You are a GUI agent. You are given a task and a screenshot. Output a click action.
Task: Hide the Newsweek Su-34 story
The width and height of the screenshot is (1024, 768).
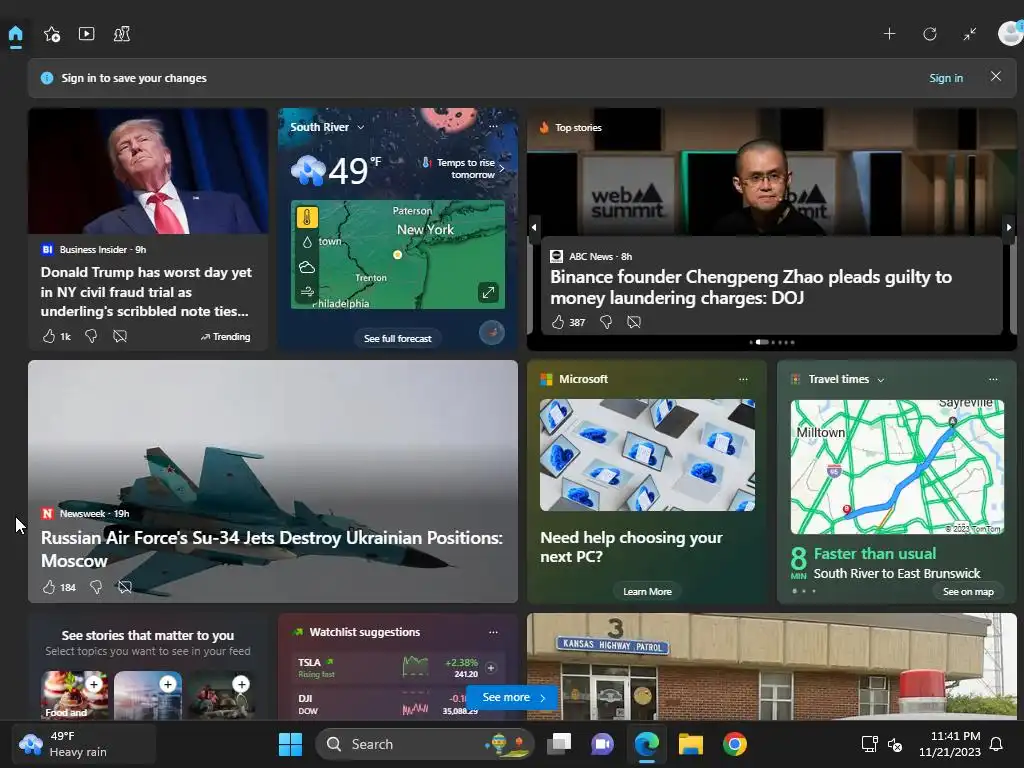125,587
